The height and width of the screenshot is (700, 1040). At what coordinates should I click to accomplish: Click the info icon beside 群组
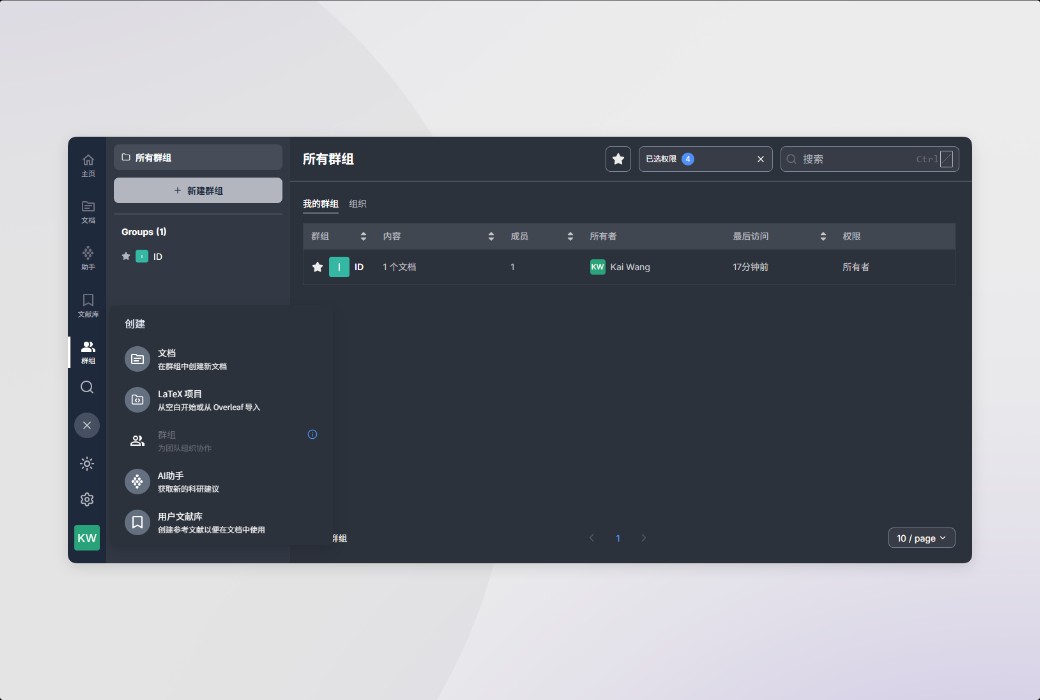pyautogui.click(x=312, y=435)
